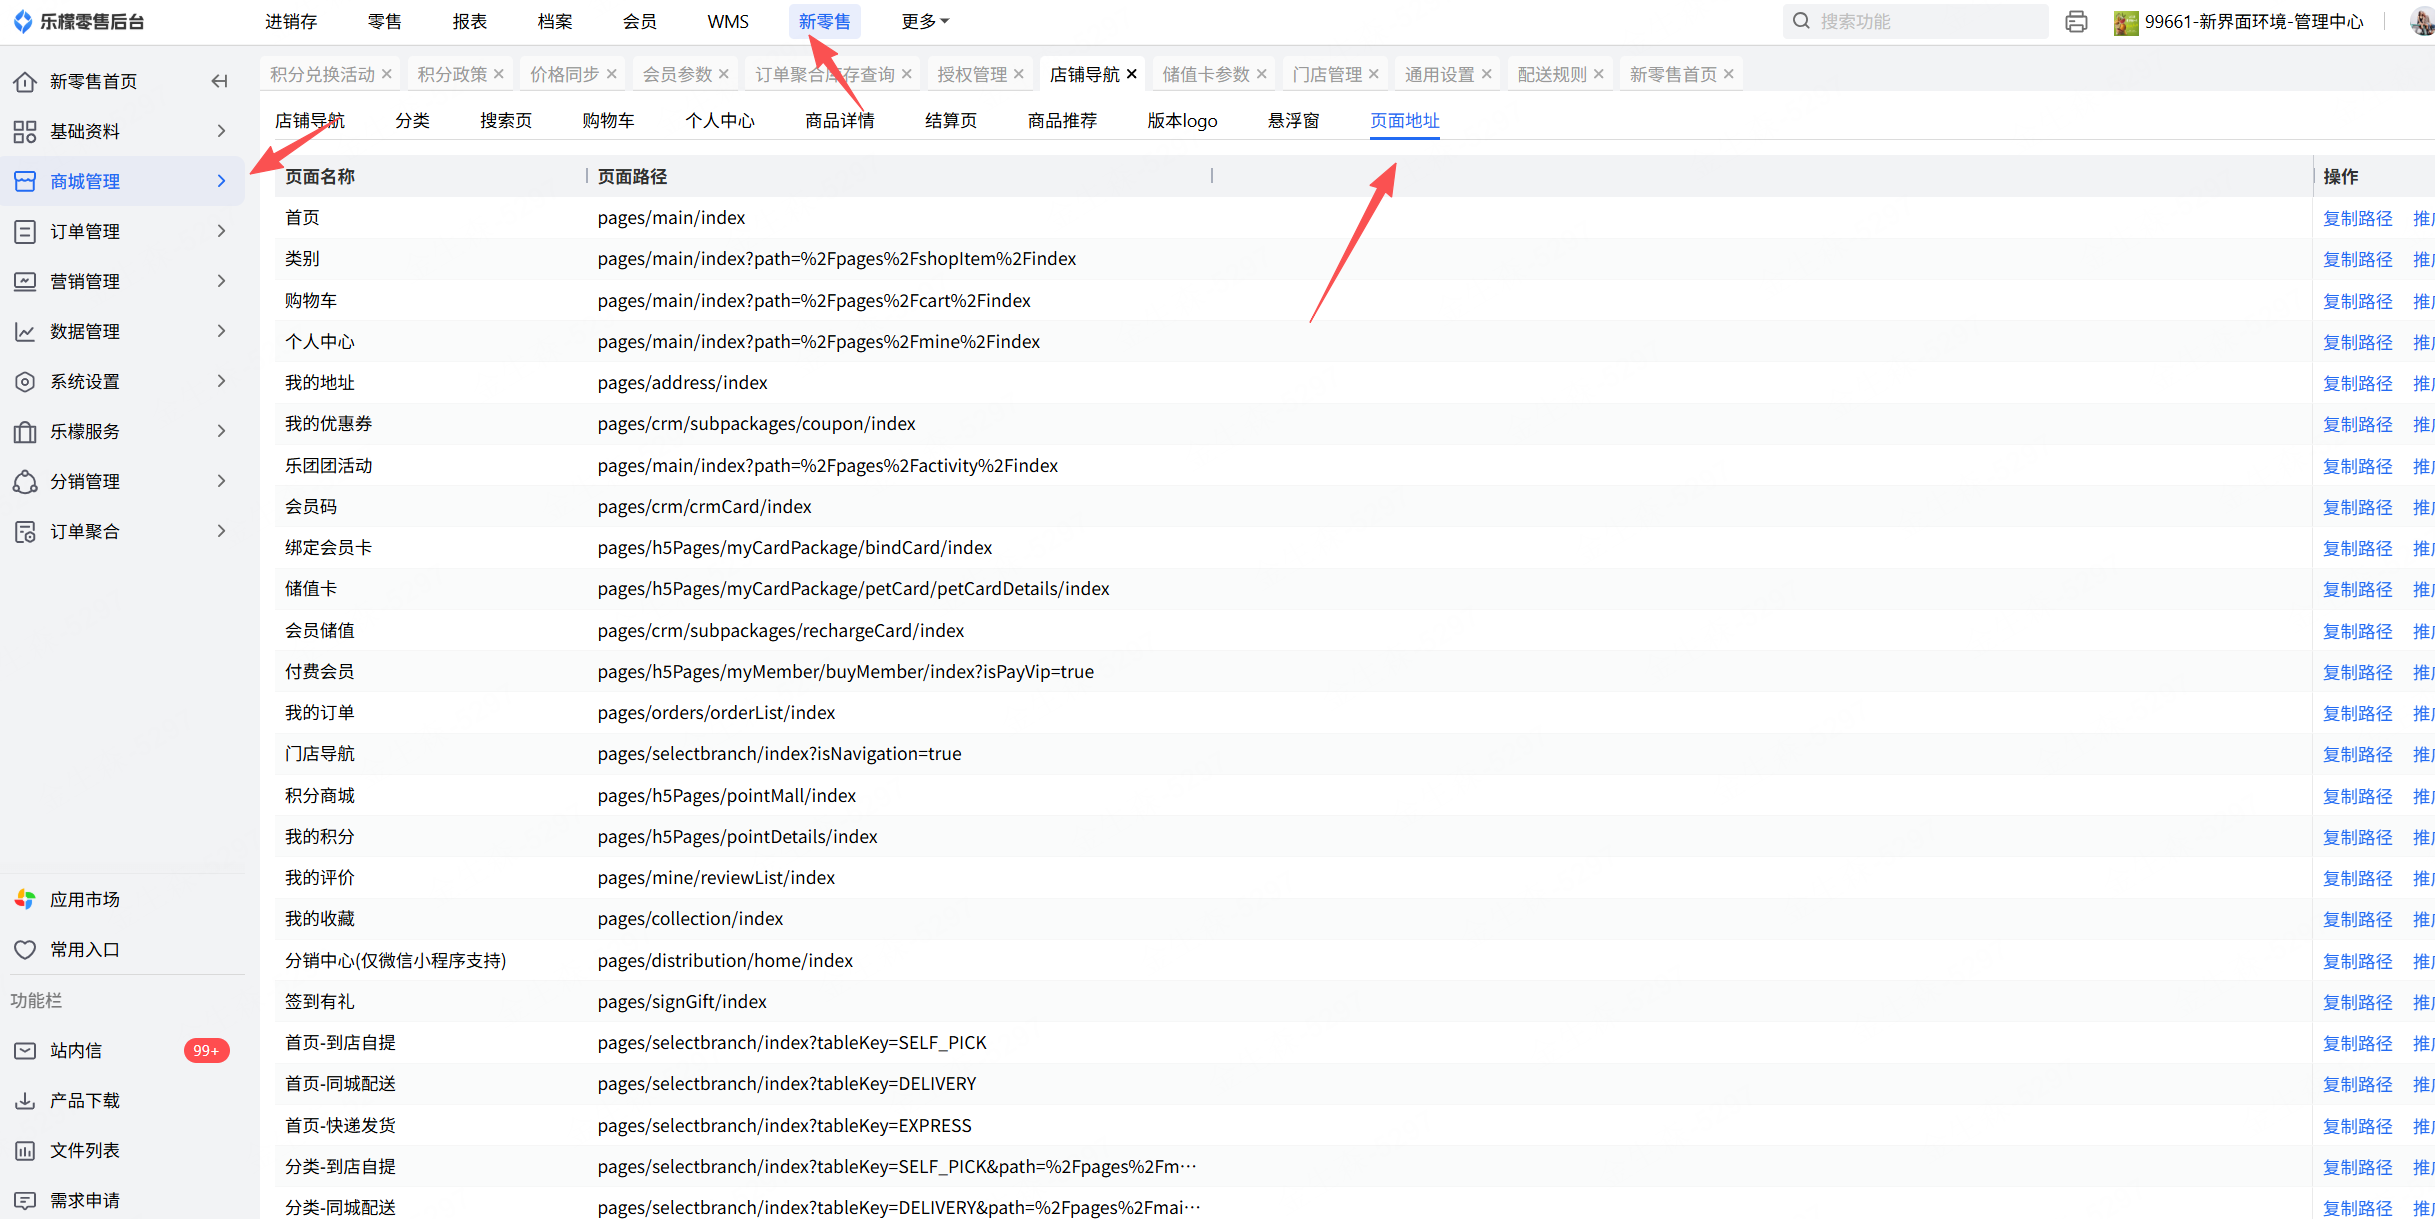Click the 需求申请 message icon

click(x=25, y=1200)
